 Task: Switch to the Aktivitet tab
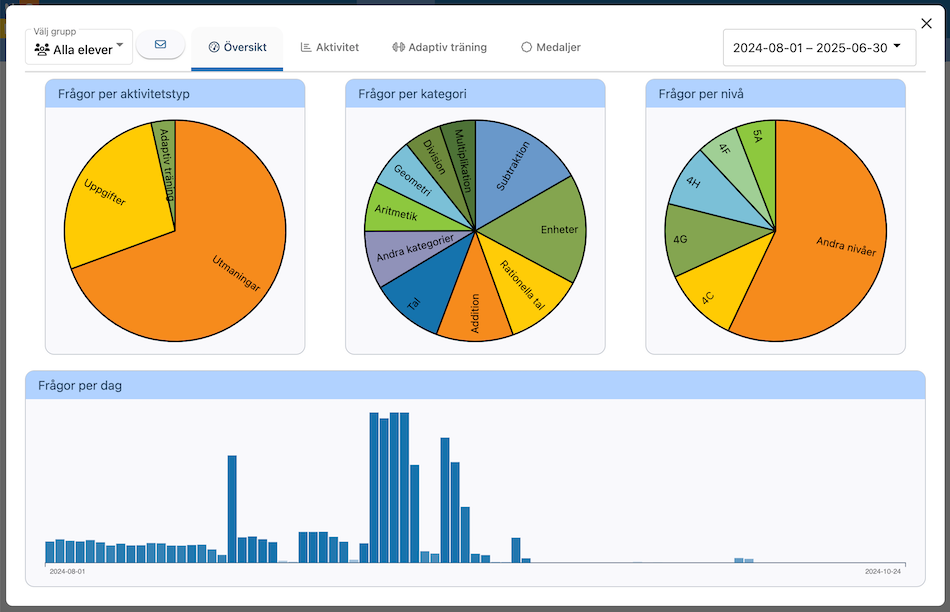pyautogui.click(x=330, y=47)
